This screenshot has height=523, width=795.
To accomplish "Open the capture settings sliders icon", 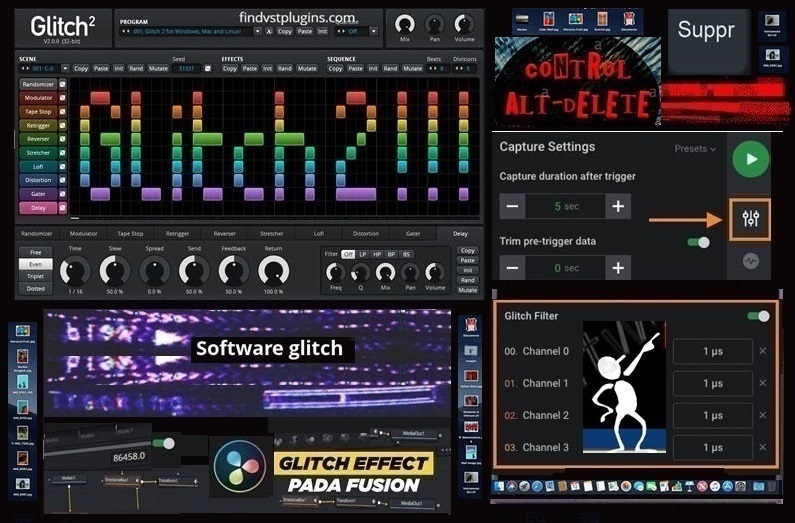I will pos(750,219).
